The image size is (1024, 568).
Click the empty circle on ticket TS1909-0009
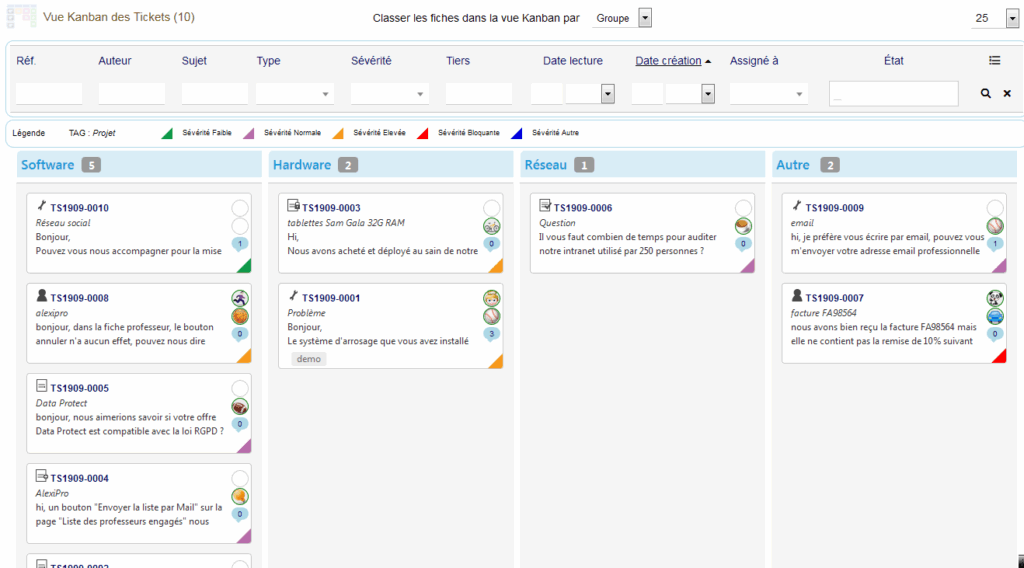click(995, 208)
